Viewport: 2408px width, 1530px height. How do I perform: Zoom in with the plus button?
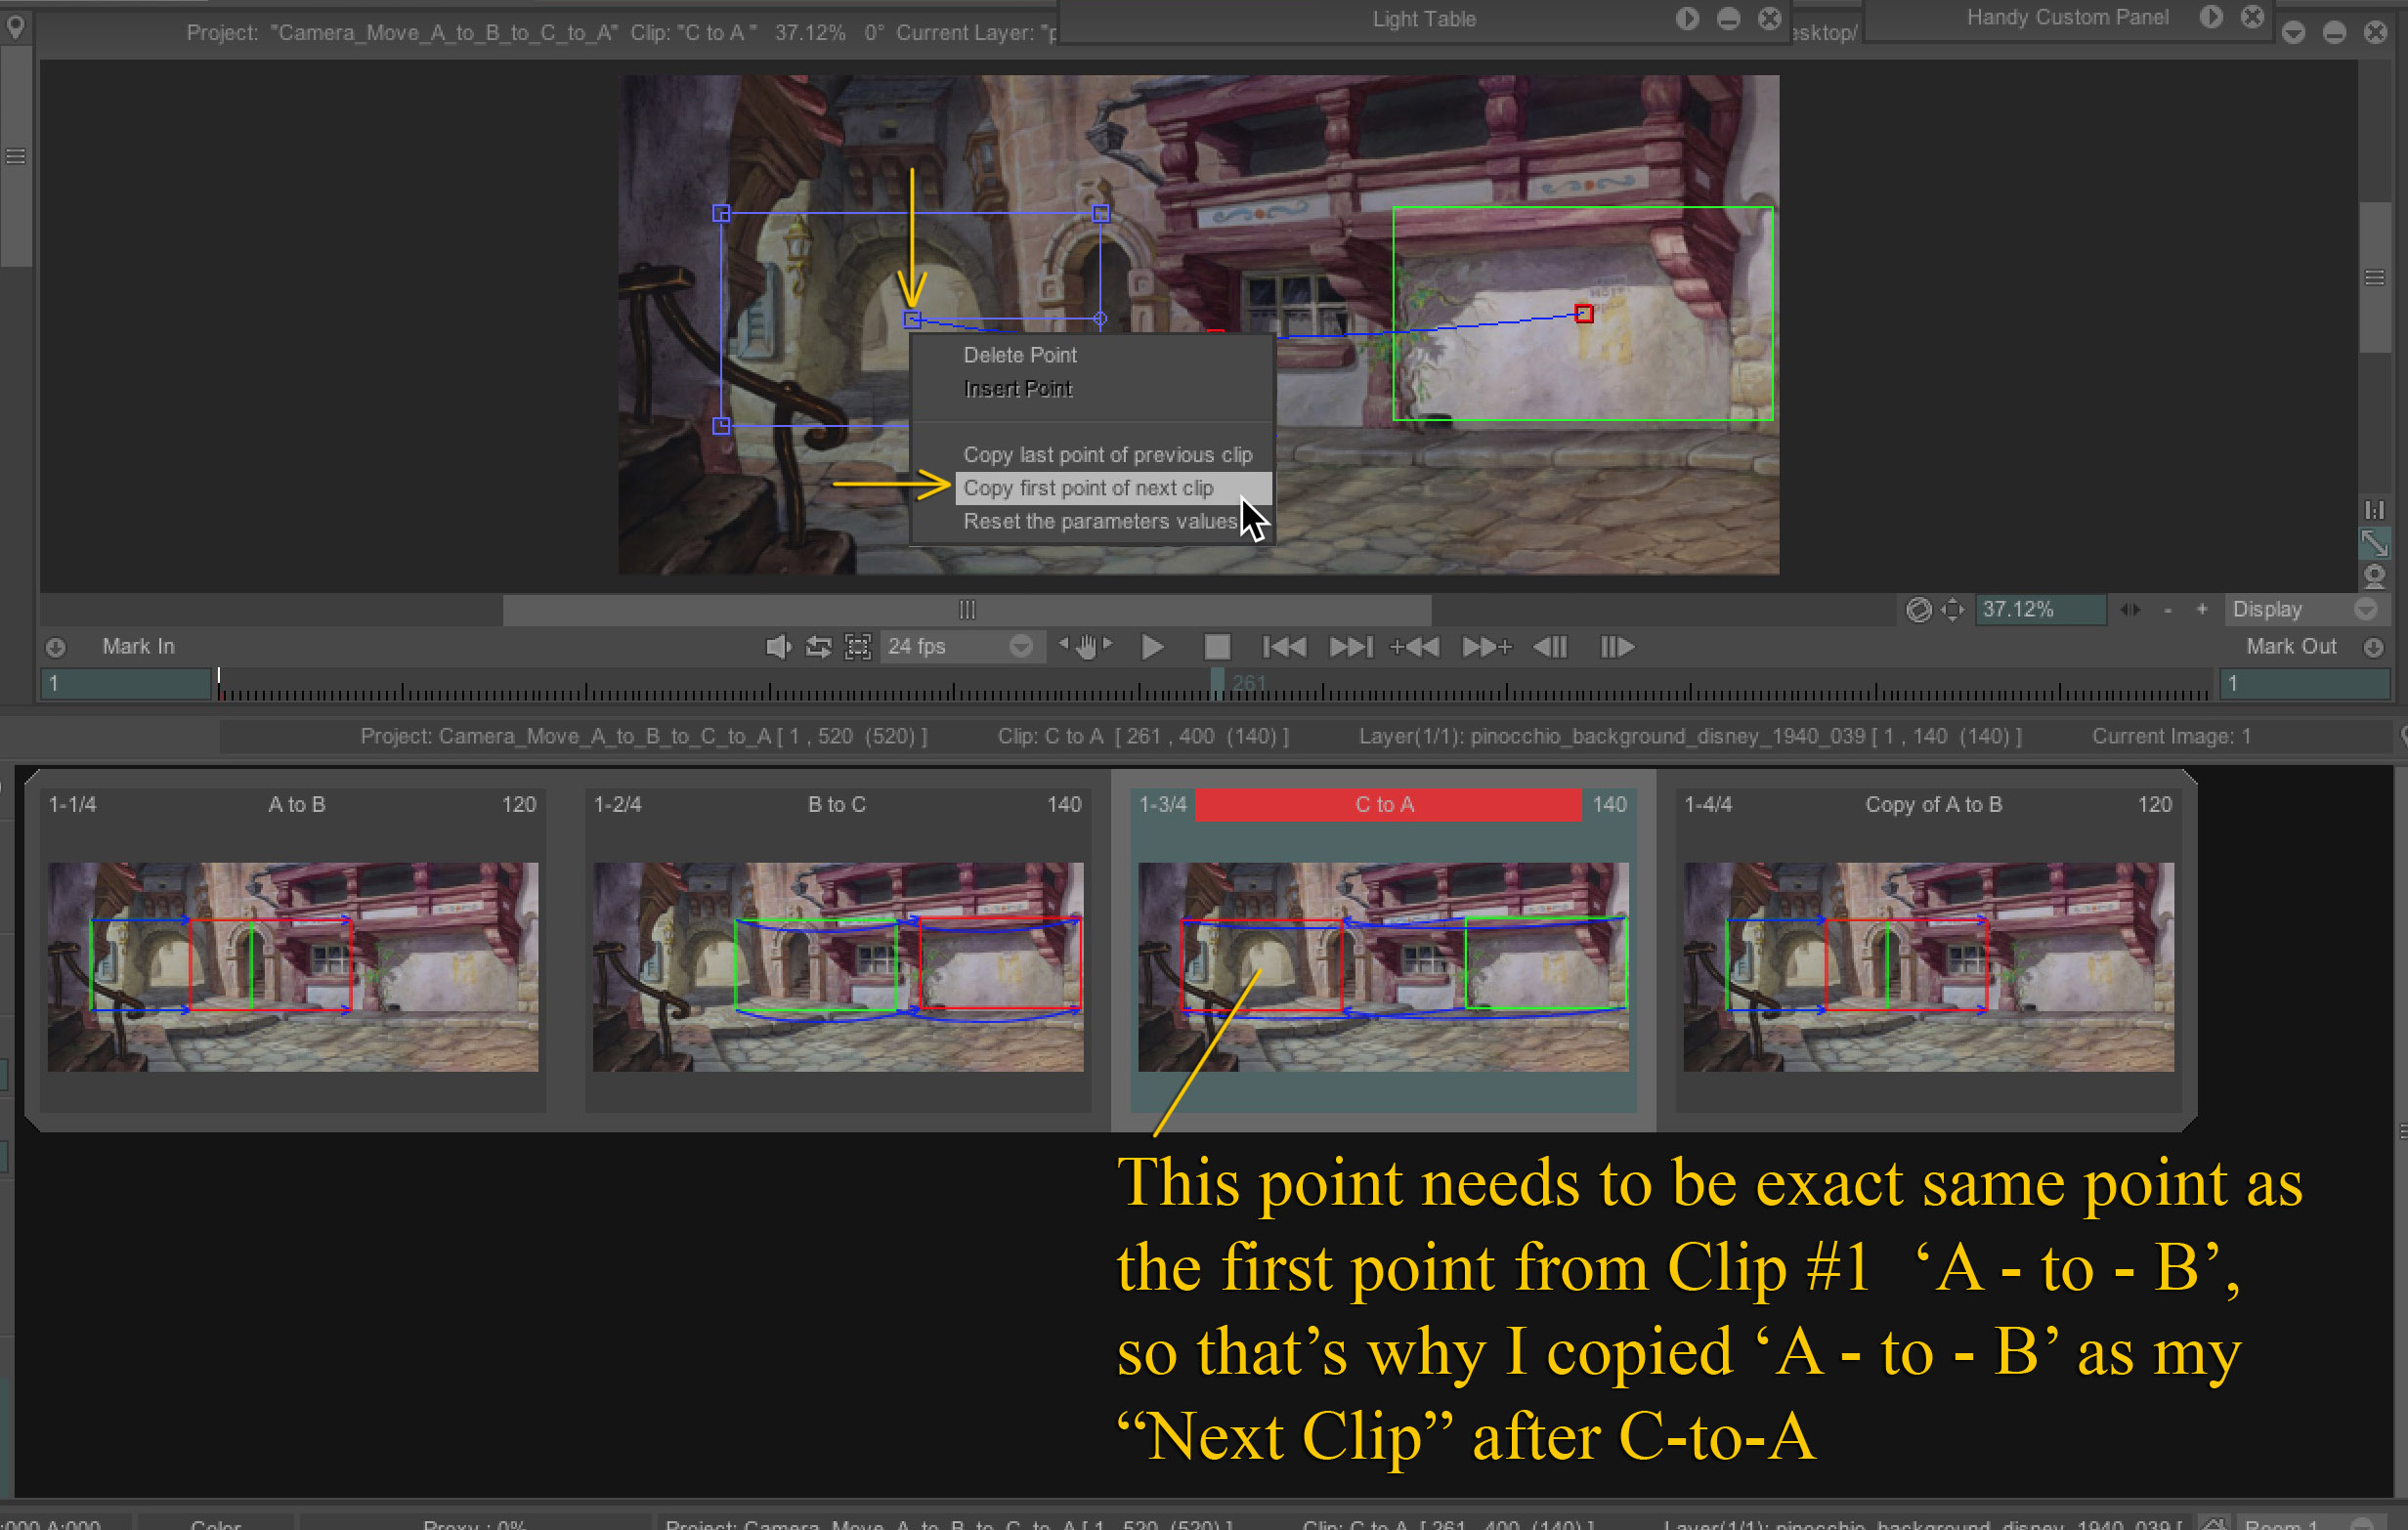pyautogui.click(x=2201, y=610)
